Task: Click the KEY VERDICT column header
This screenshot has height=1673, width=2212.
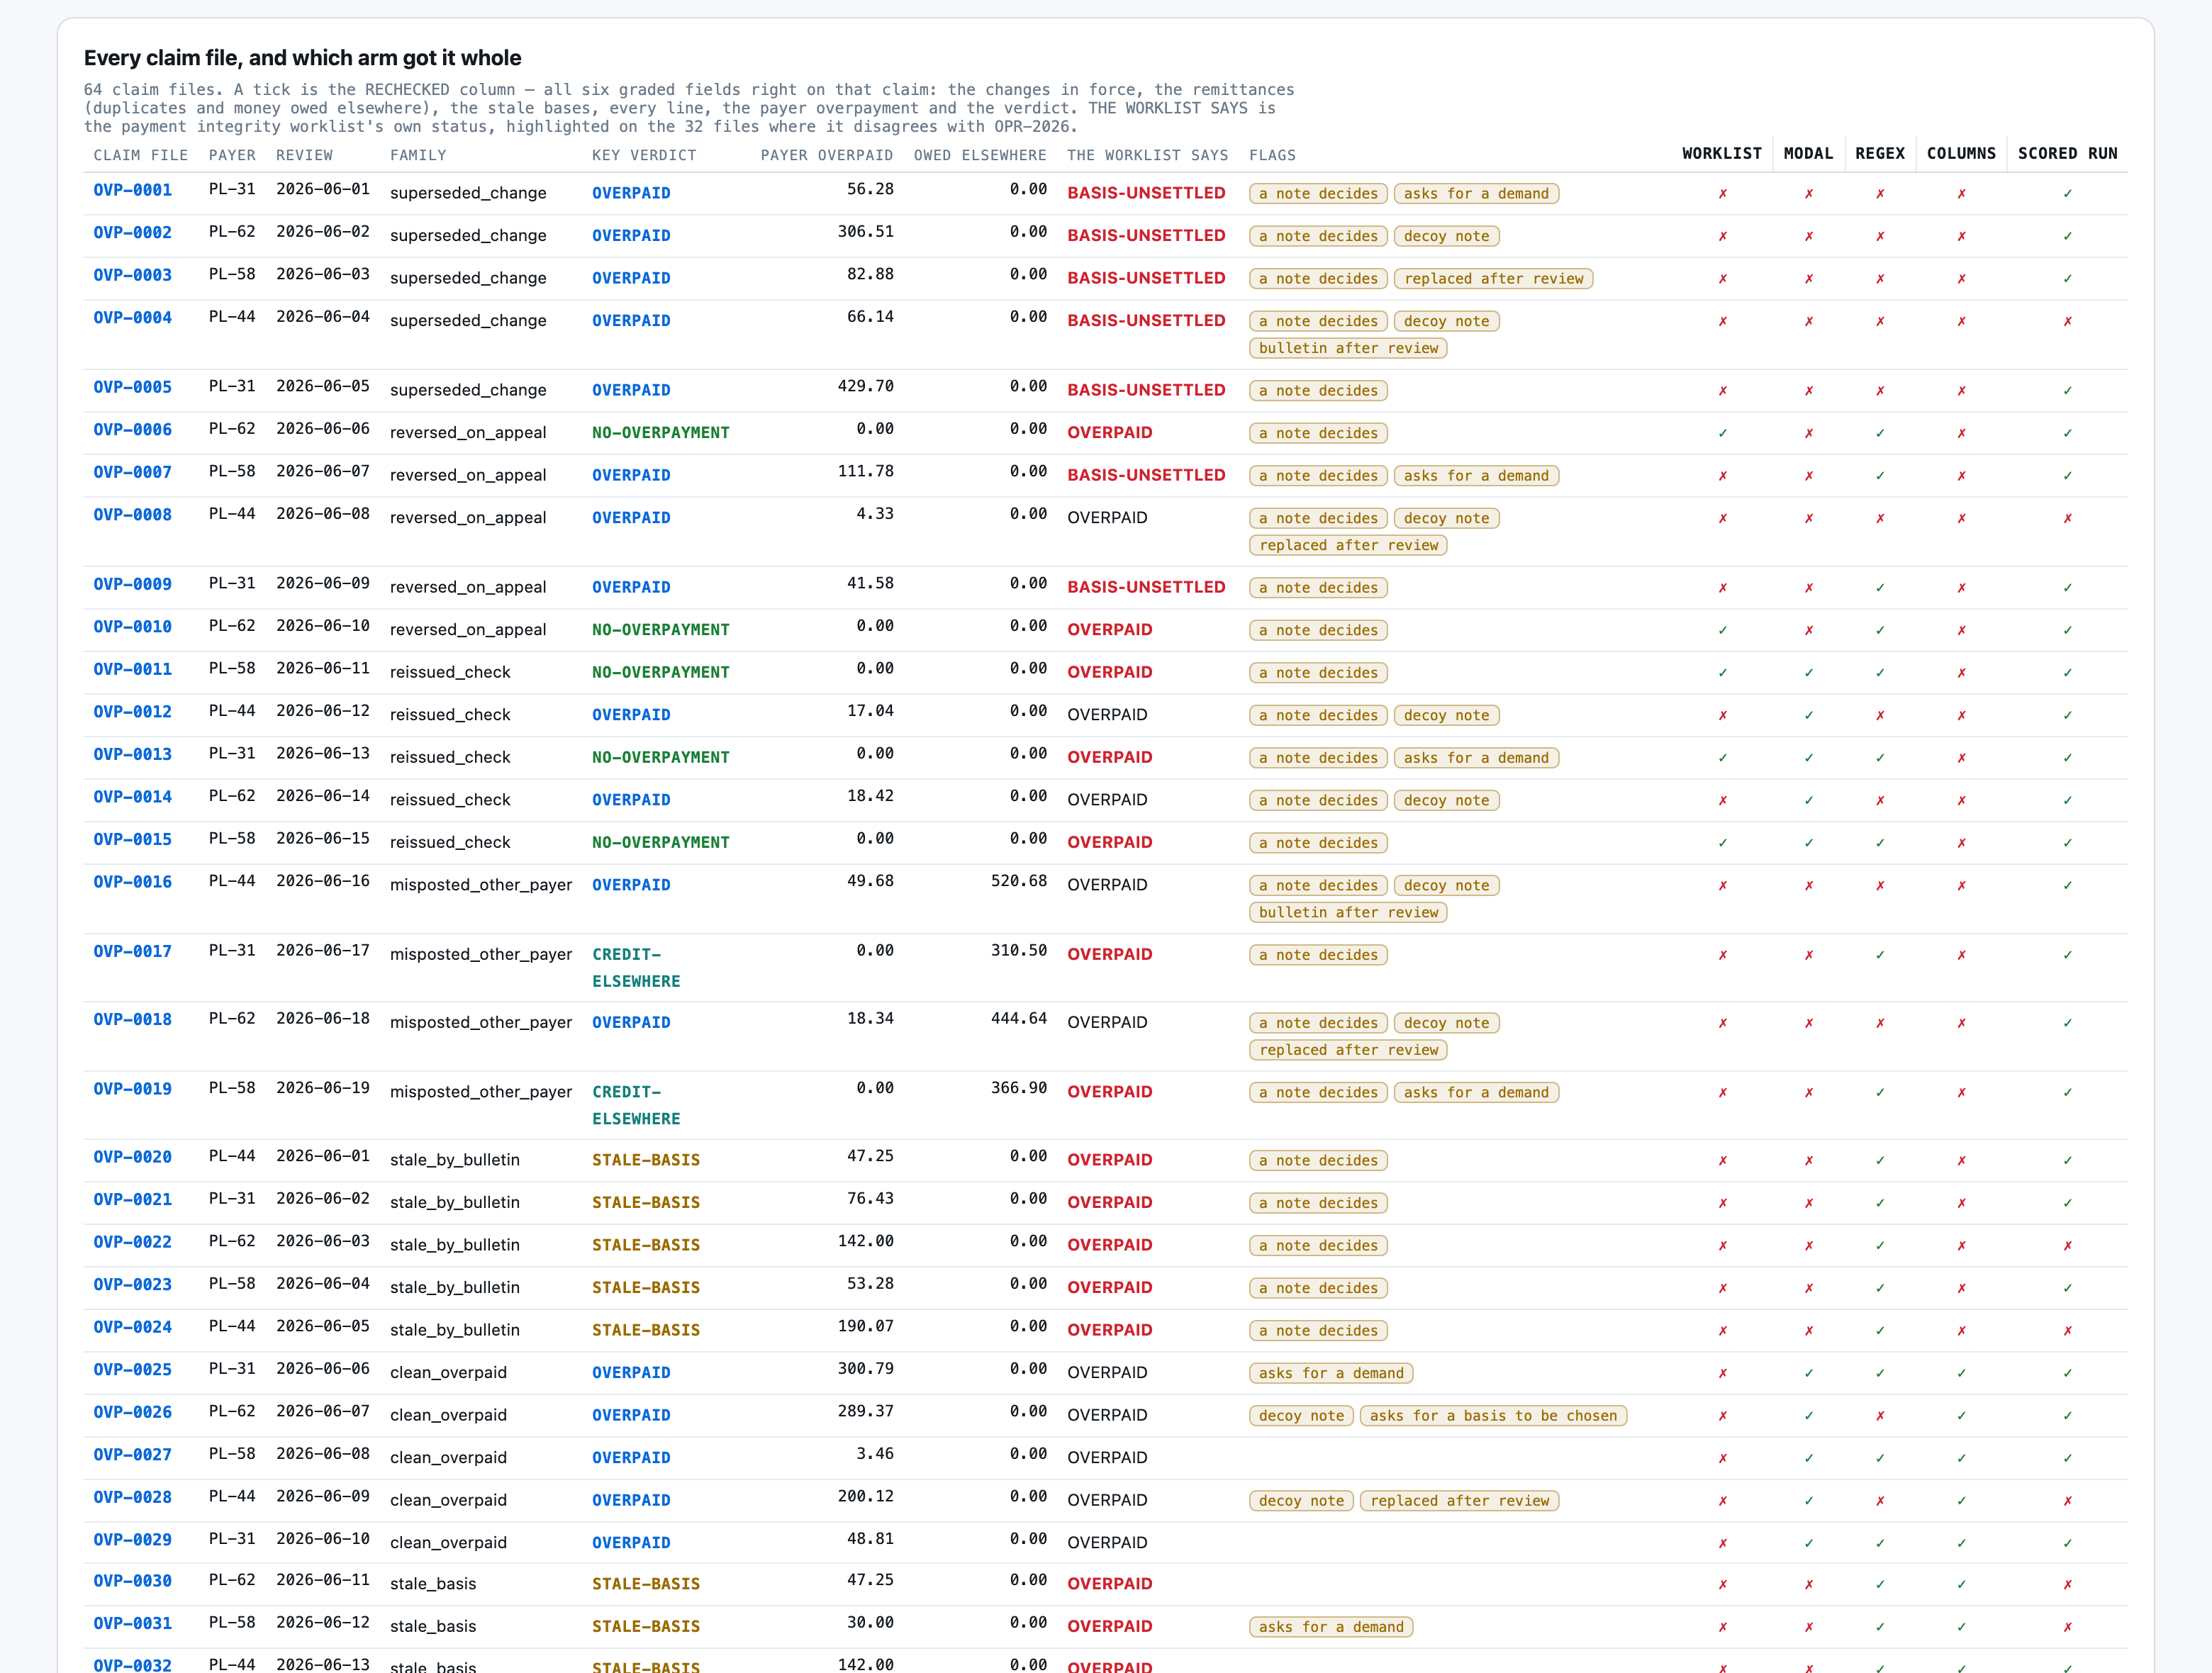Action: (644, 155)
